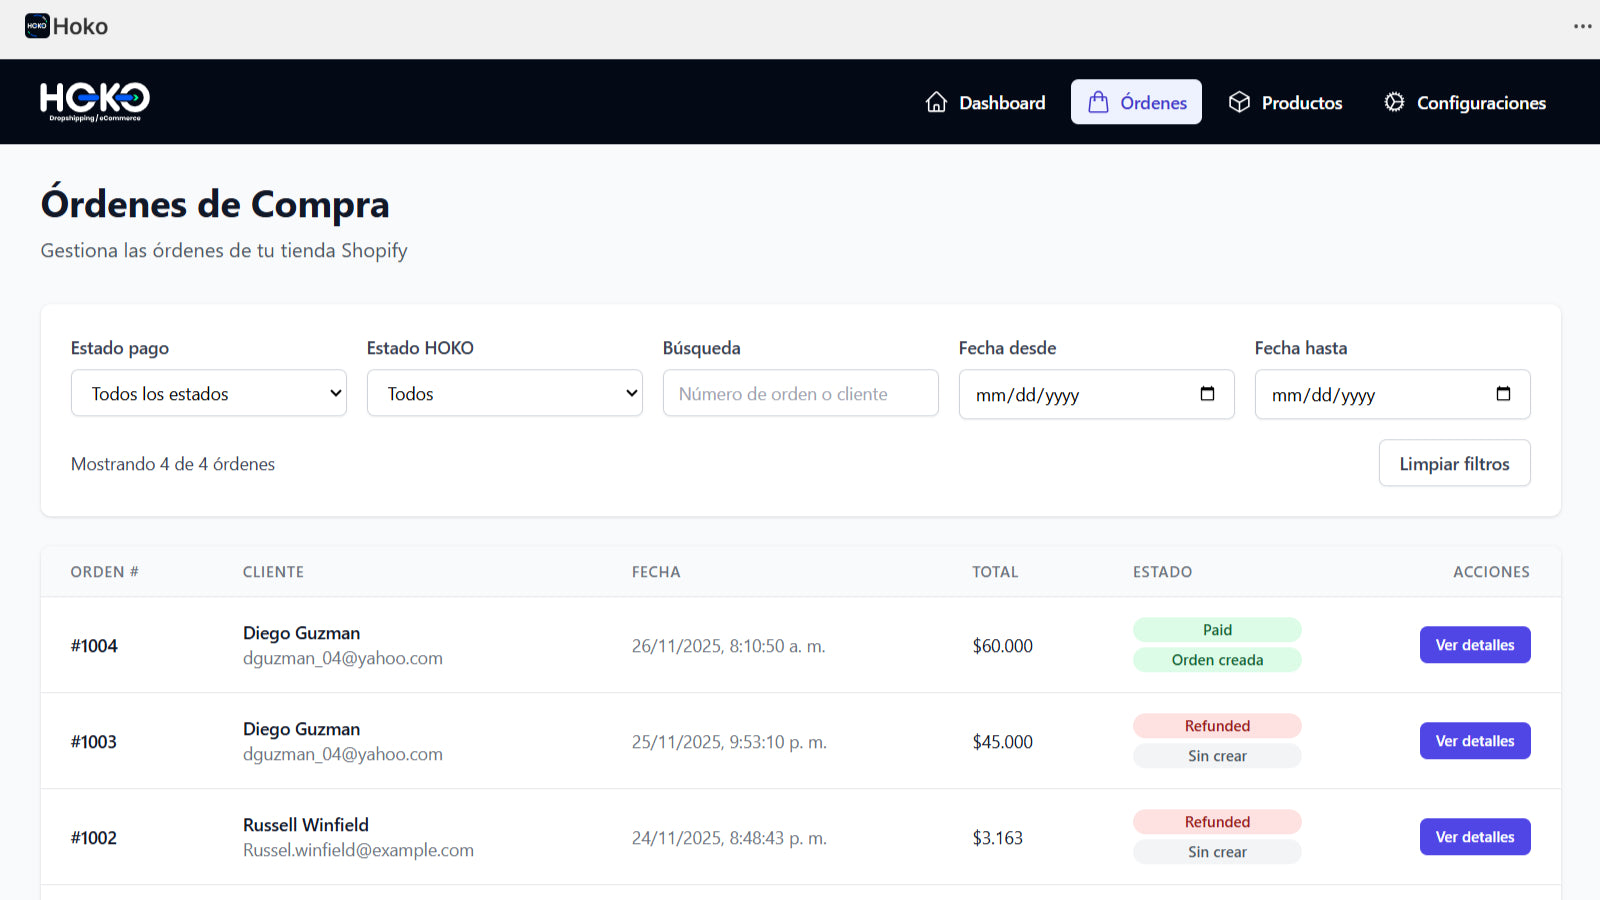The width and height of the screenshot is (1600, 900).
Task: Click the $60.000 total amount
Action: tap(1003, 646)
